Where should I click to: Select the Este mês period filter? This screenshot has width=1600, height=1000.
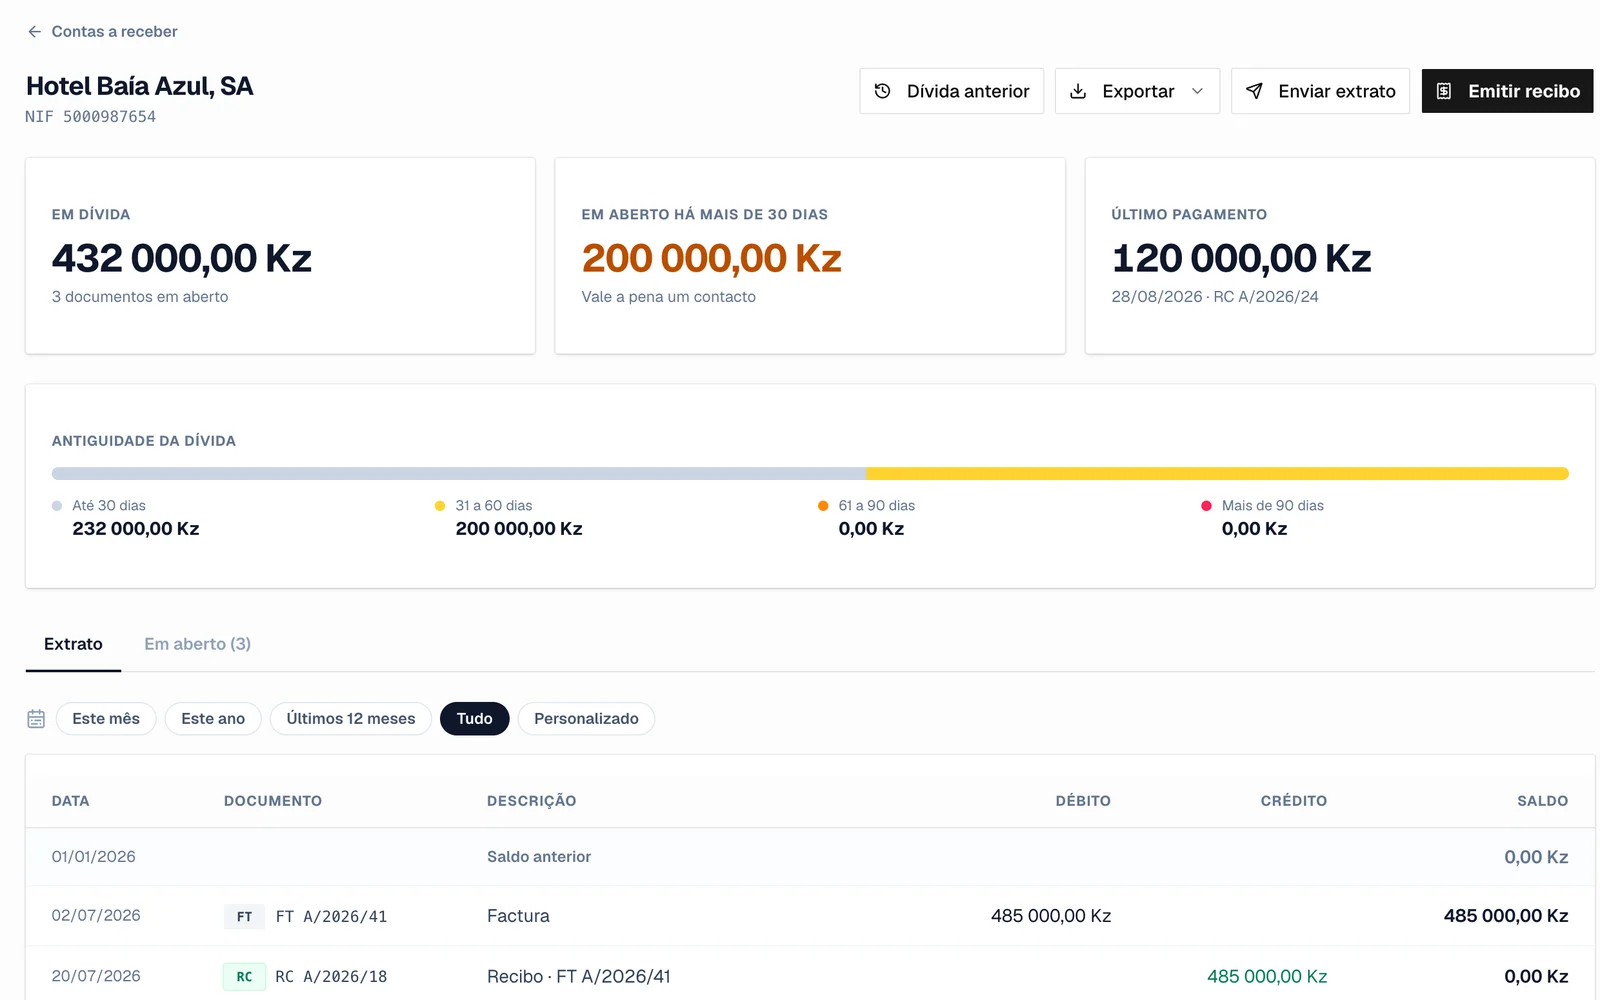click(x=106, y=719)
